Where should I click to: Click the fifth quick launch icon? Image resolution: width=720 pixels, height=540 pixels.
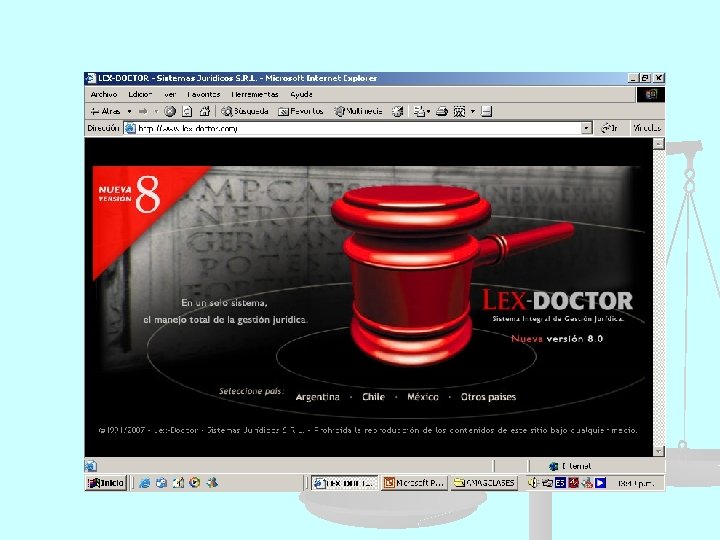[x=212, y=483]
